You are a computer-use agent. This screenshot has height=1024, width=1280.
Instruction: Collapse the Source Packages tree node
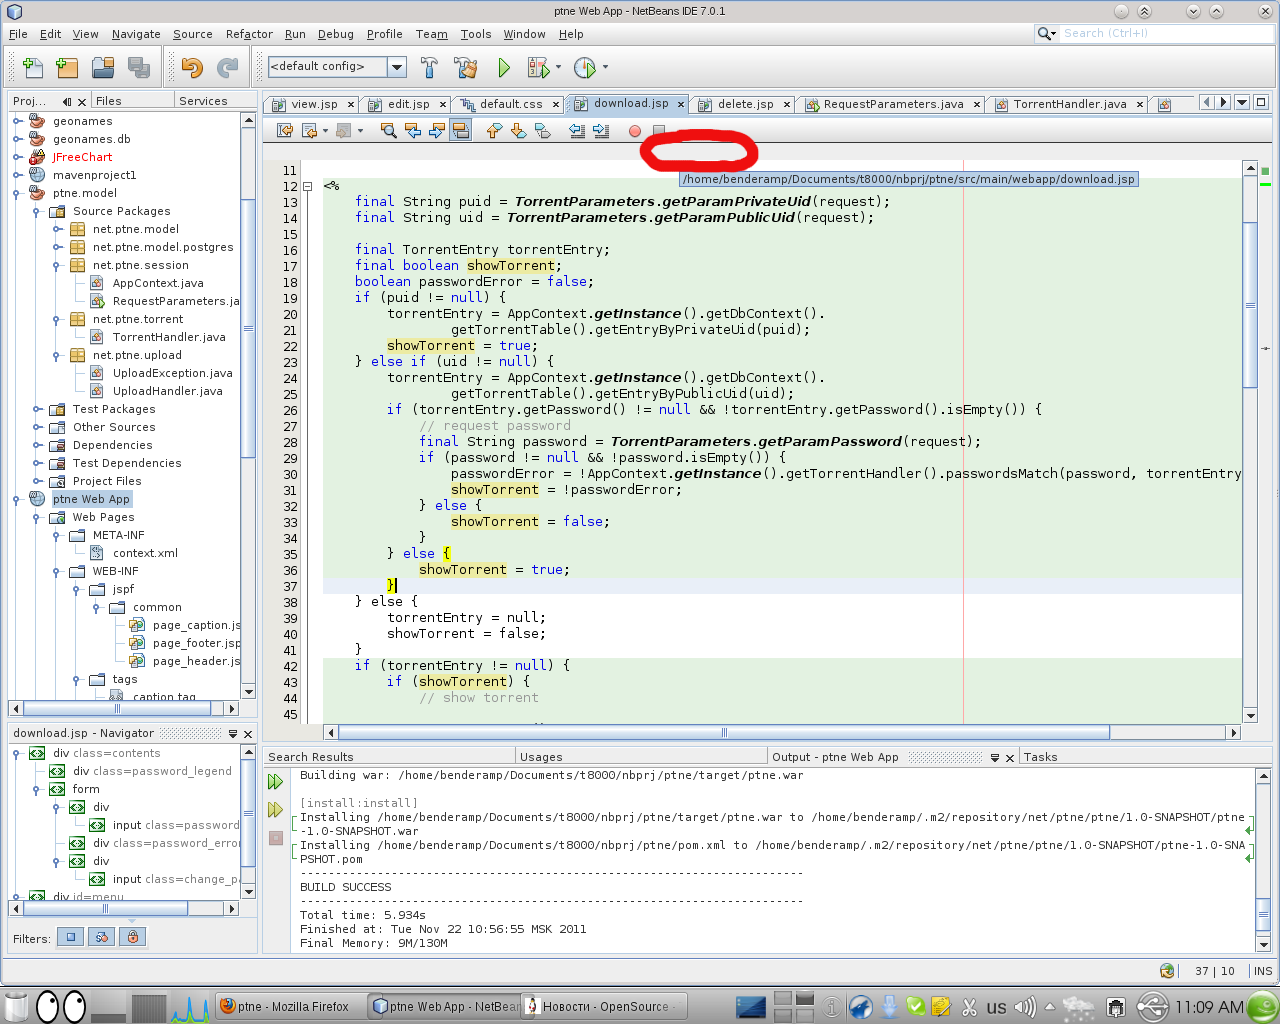pos(37,211)
